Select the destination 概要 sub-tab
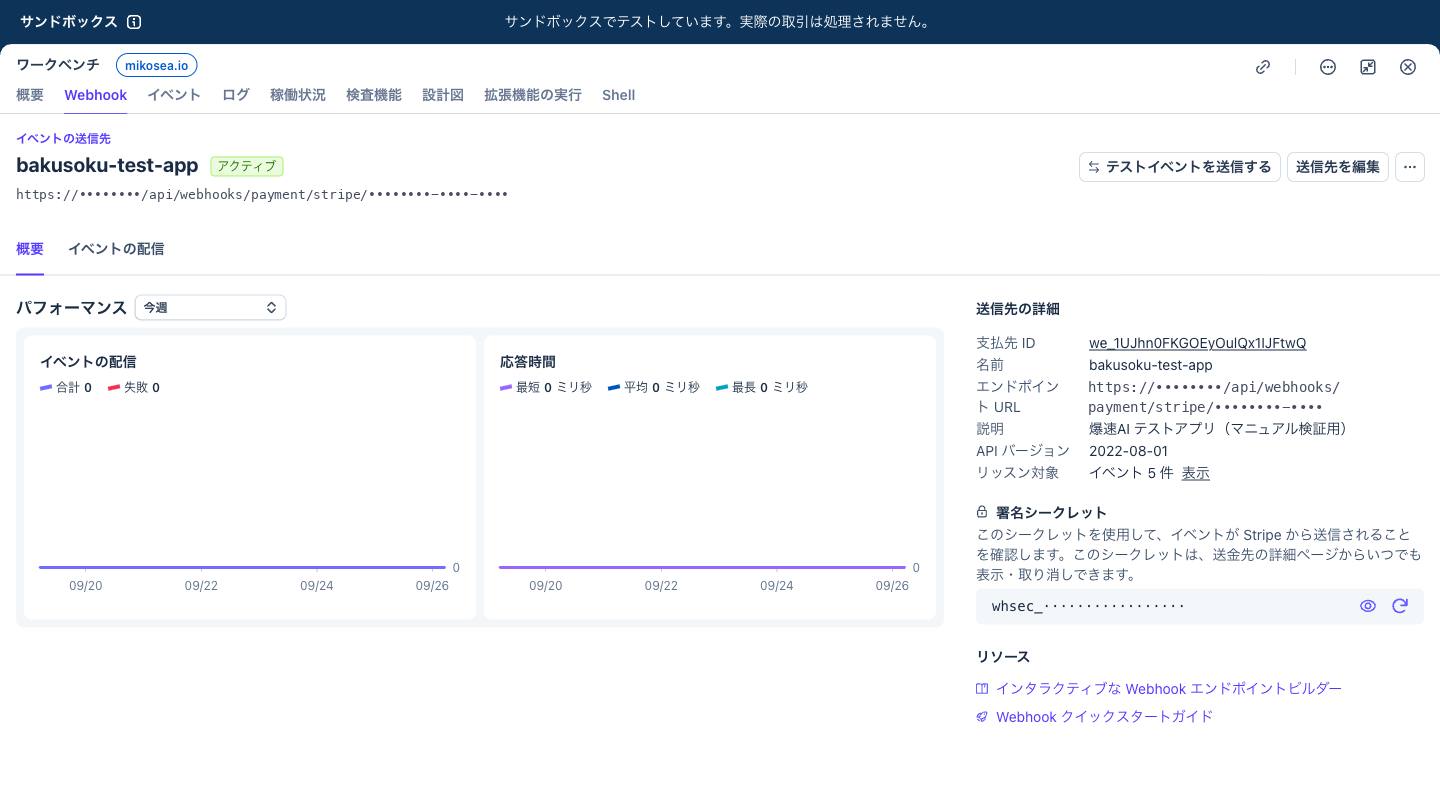 (x=30, y=249)
